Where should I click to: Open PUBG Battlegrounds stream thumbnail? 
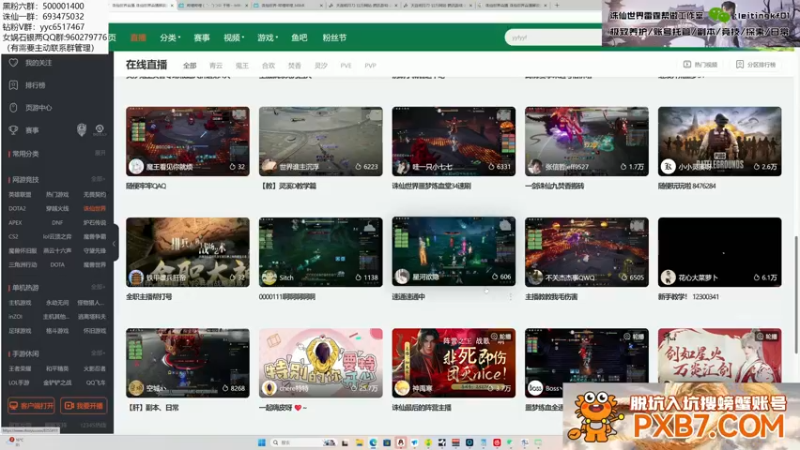[x=719, y=141]
